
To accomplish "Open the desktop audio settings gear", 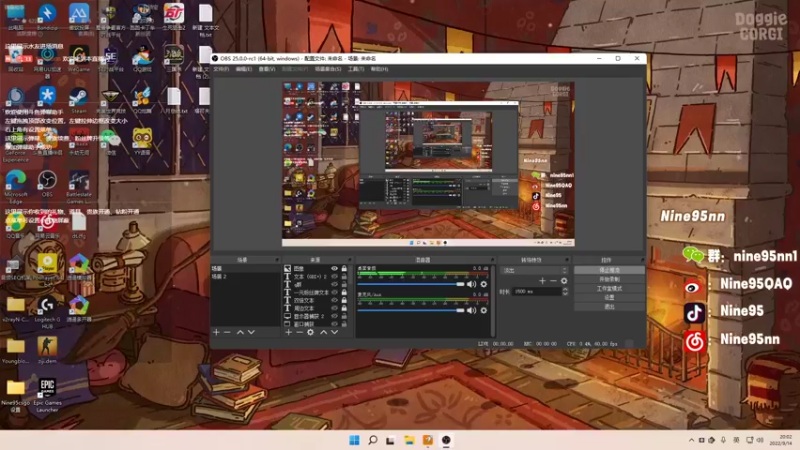I will pyautogui.click(x=484, y=284).
